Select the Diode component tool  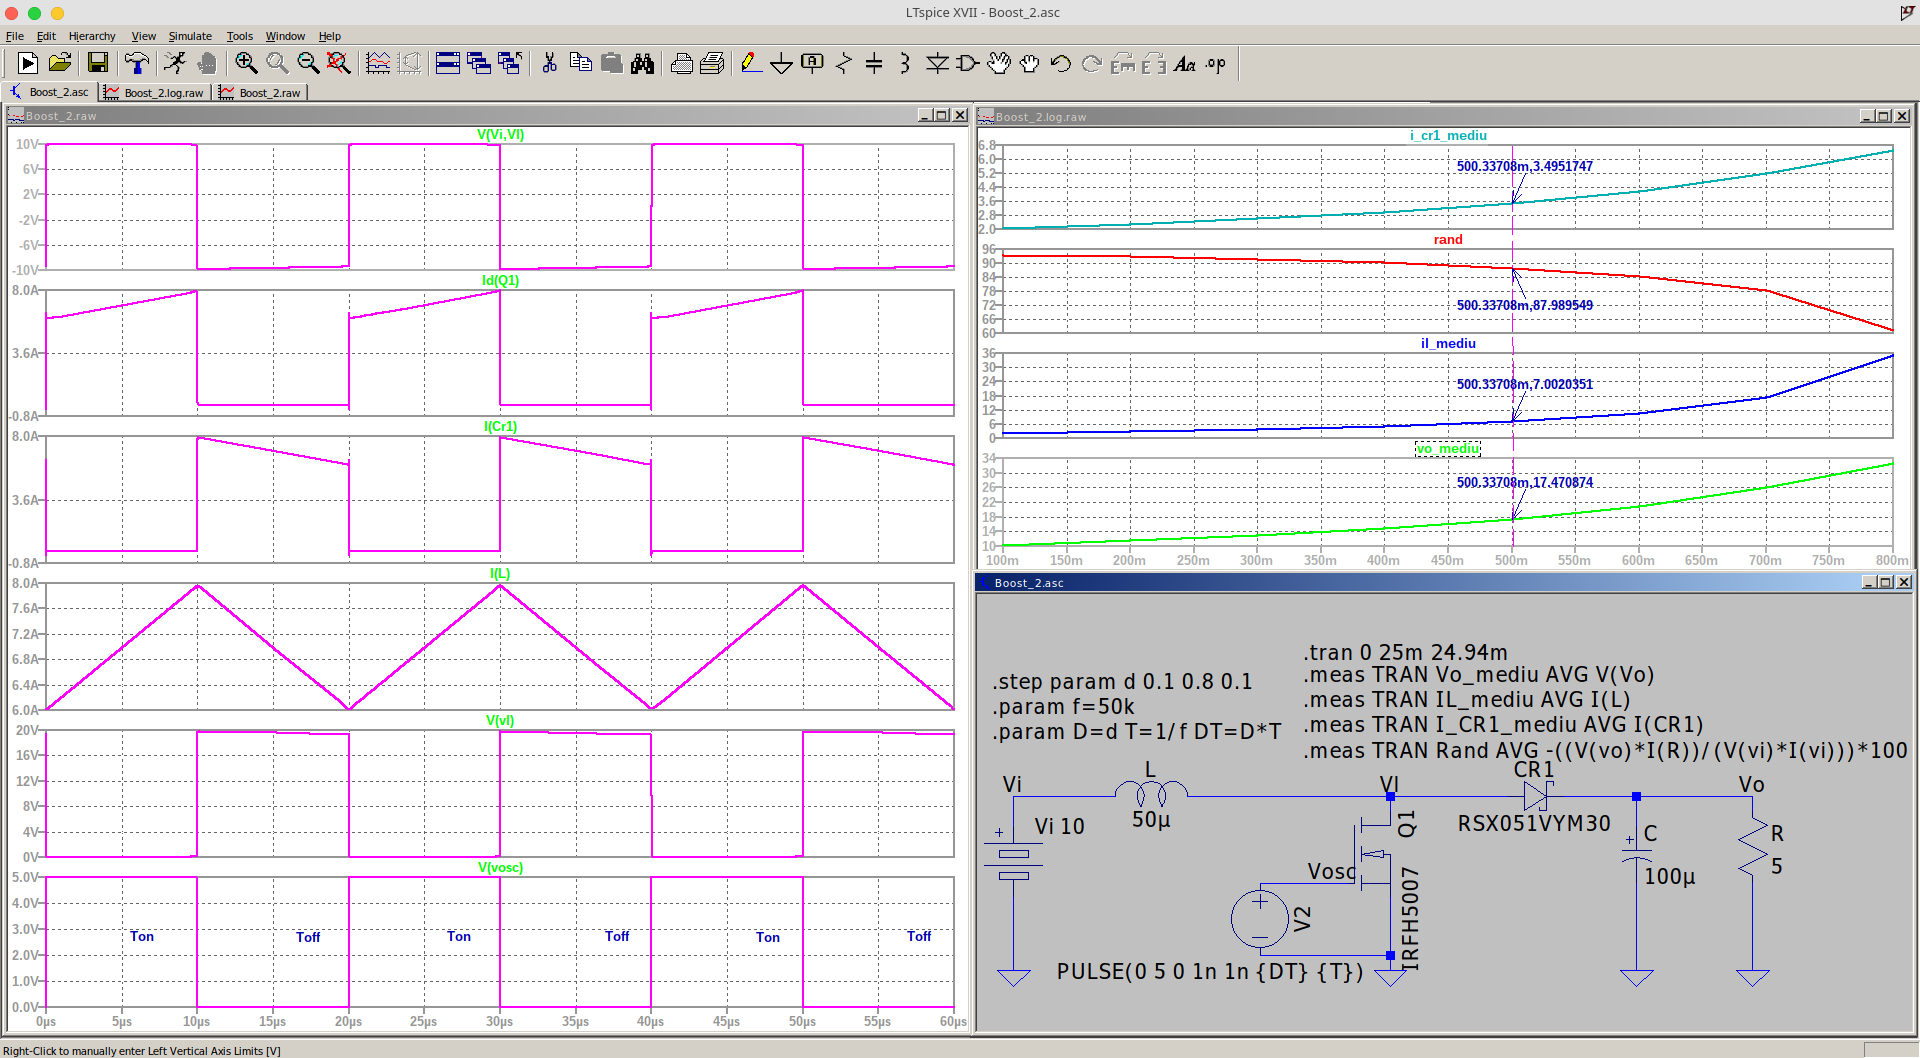[x=937, y=64]
